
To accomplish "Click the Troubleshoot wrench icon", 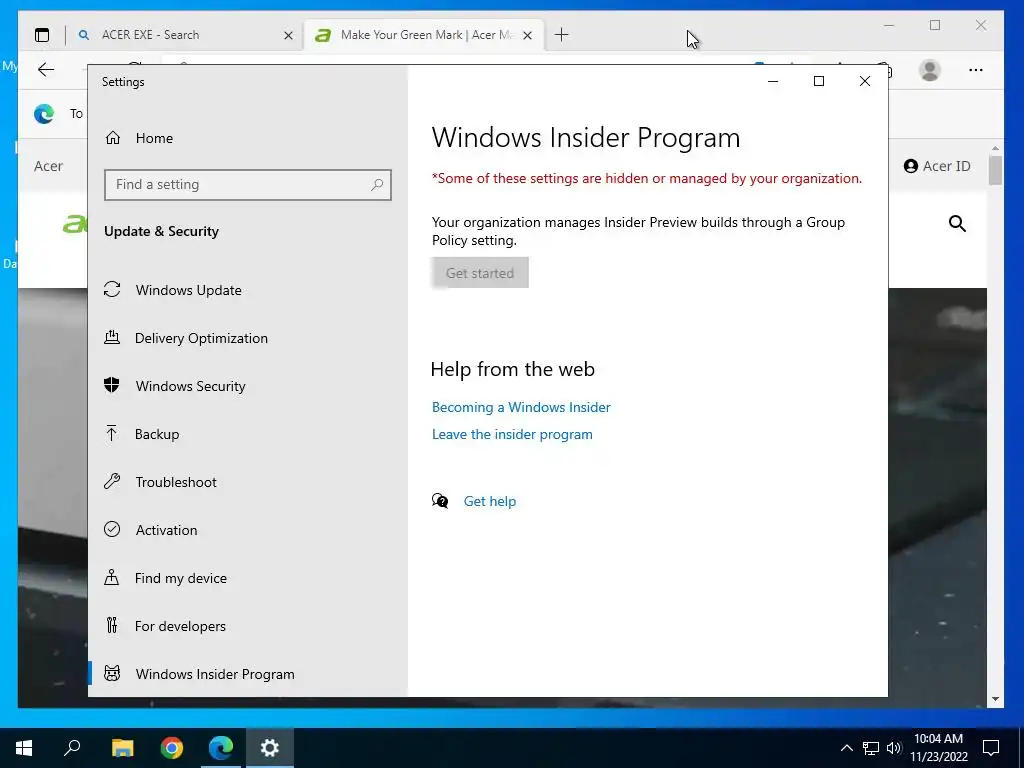I will [x=112, y=481].
